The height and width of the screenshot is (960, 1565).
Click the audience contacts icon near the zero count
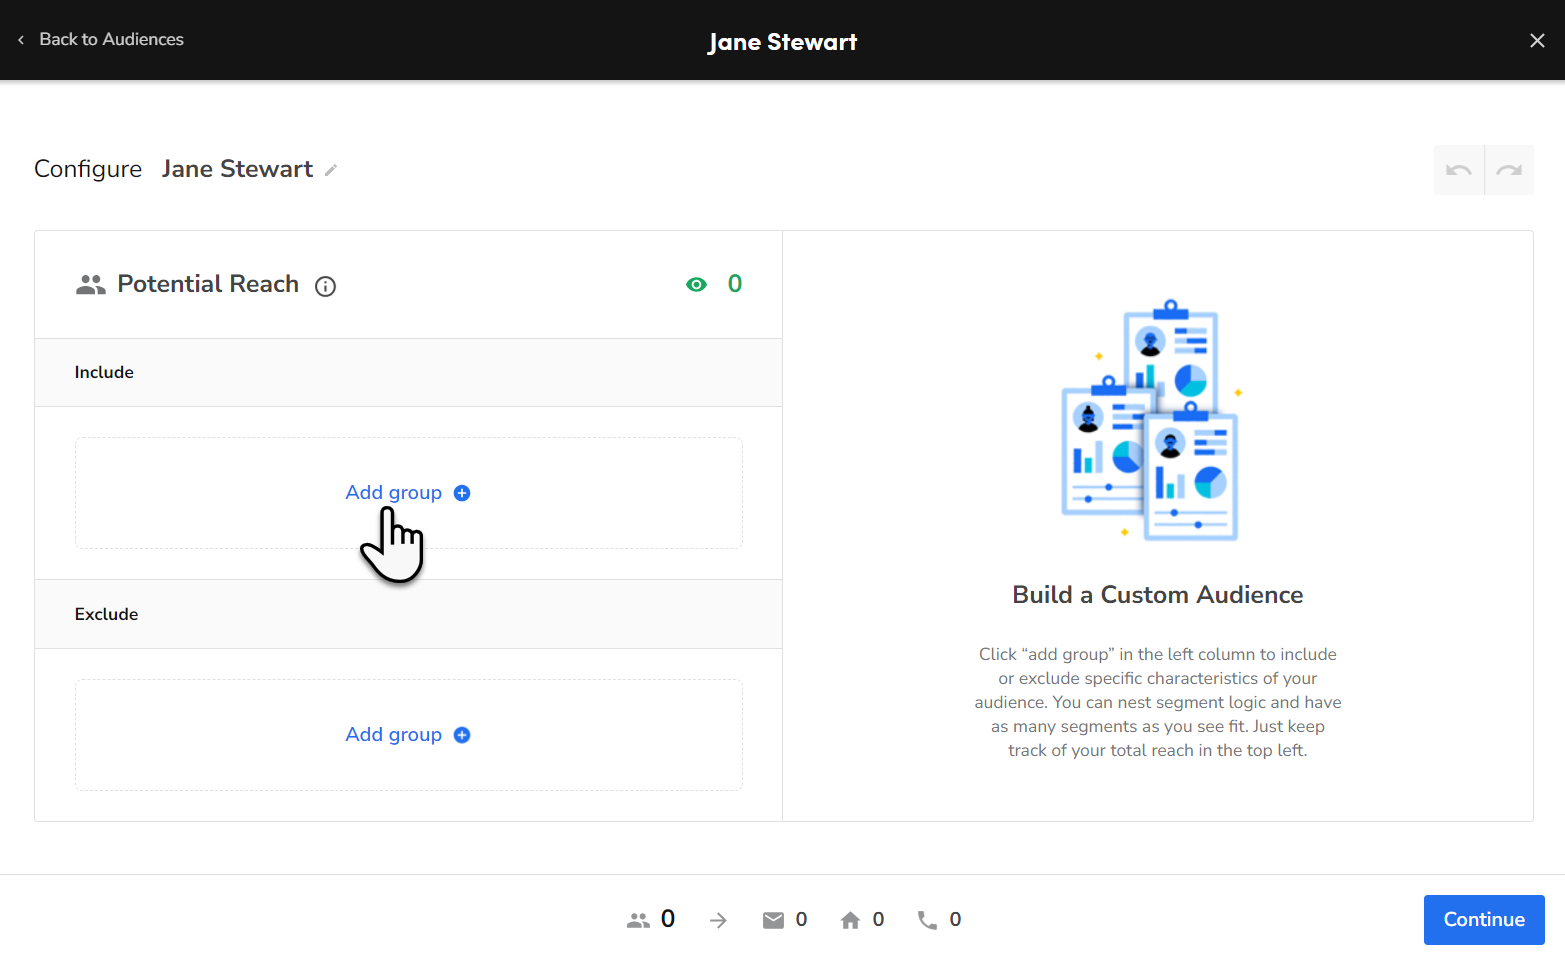point(639,919)
